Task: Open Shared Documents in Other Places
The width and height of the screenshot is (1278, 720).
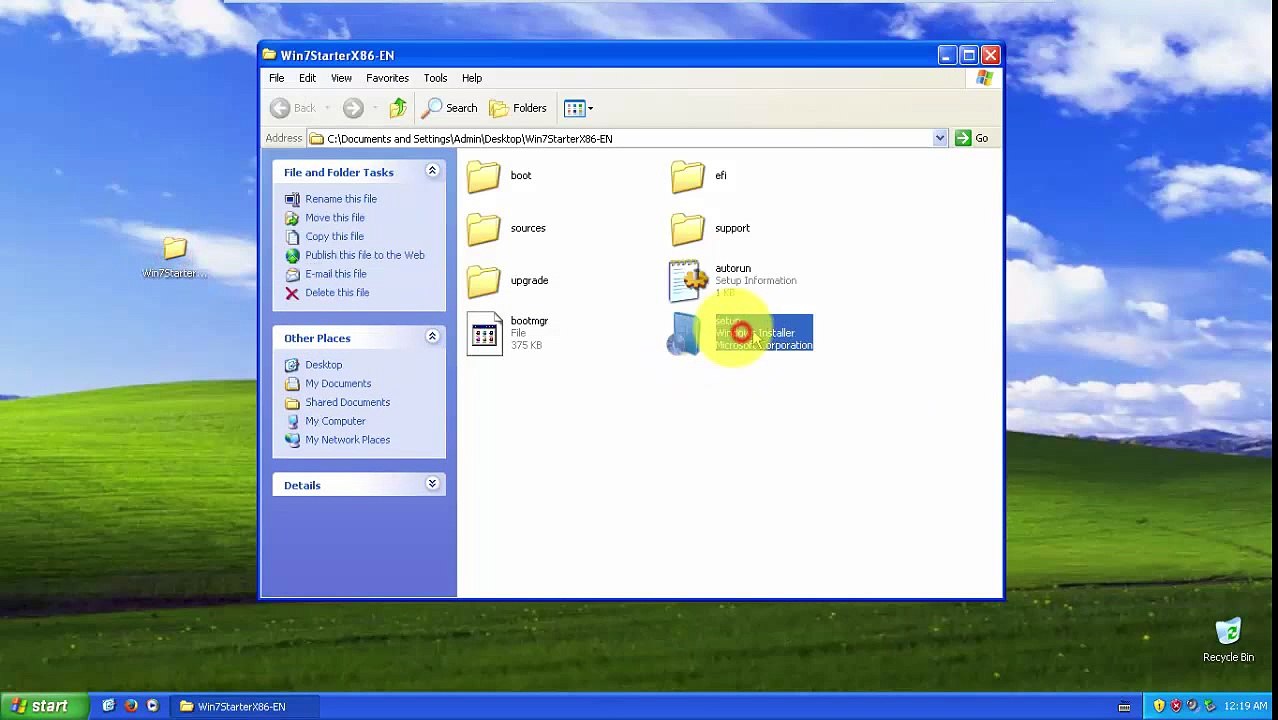Action: 347,403
